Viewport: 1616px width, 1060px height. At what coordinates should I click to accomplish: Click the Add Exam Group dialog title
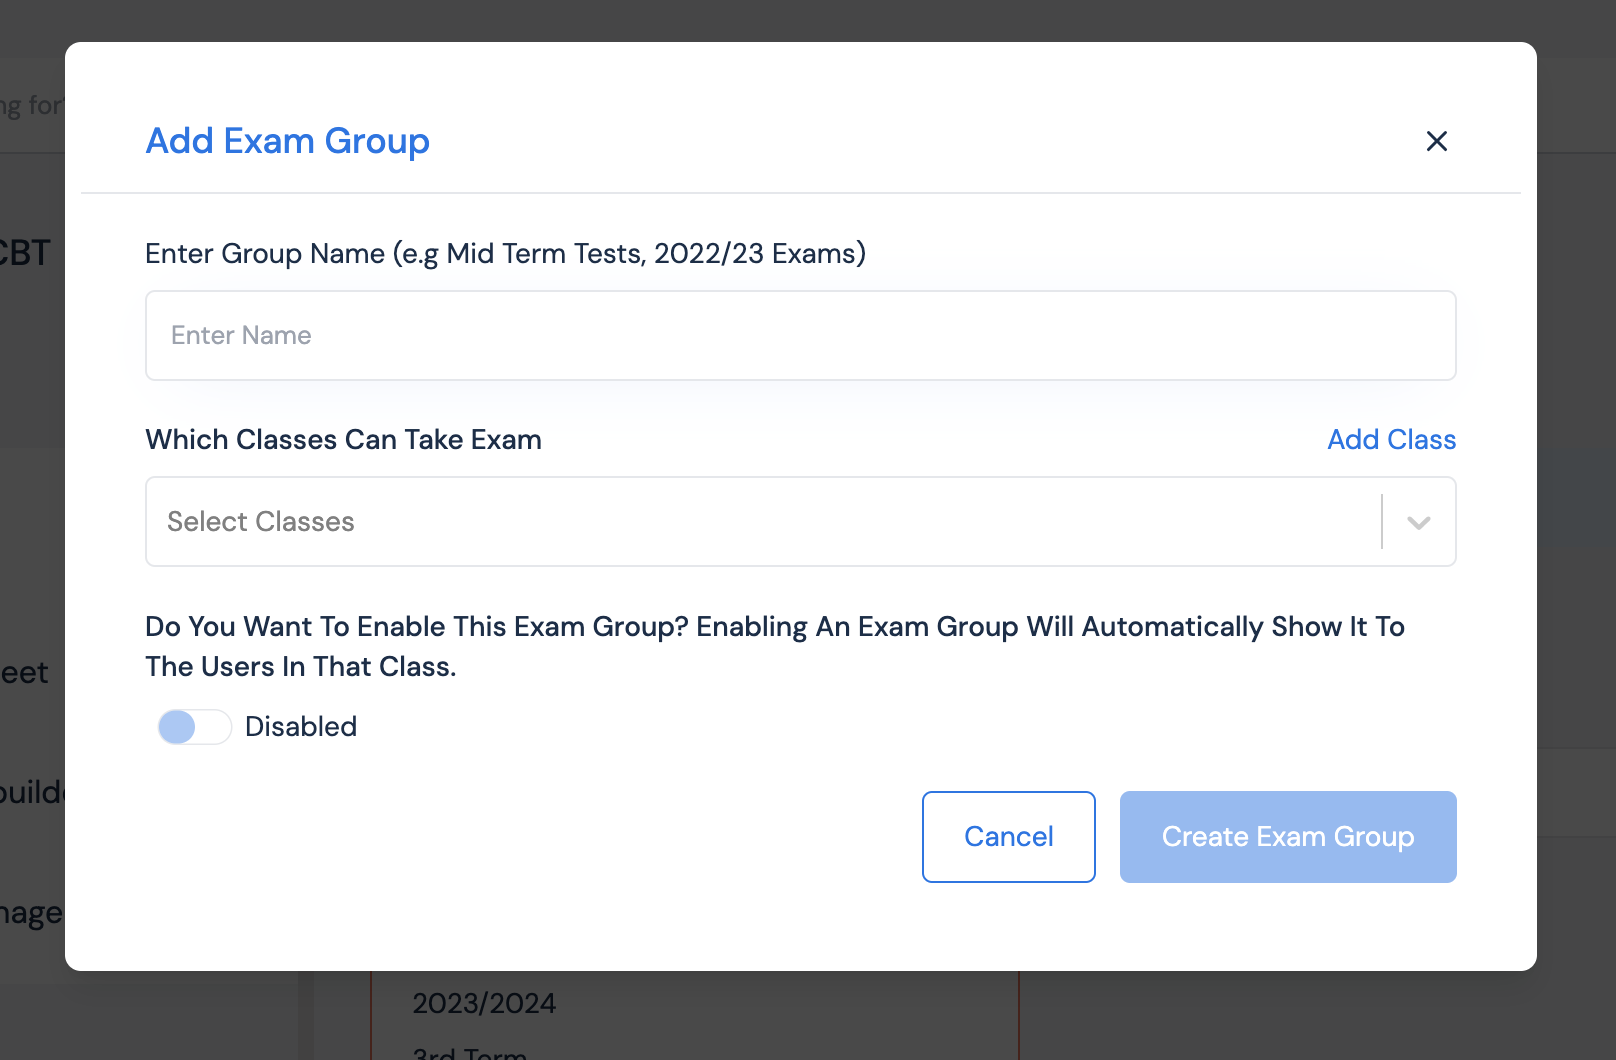(288, 141)
